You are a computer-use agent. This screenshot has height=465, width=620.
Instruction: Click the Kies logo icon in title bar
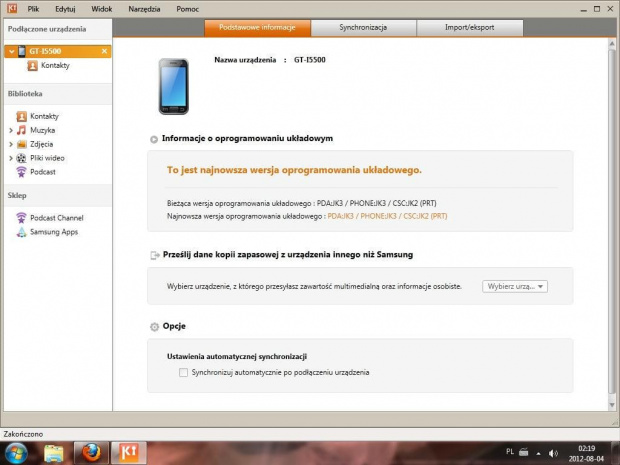tap(12, 8)
